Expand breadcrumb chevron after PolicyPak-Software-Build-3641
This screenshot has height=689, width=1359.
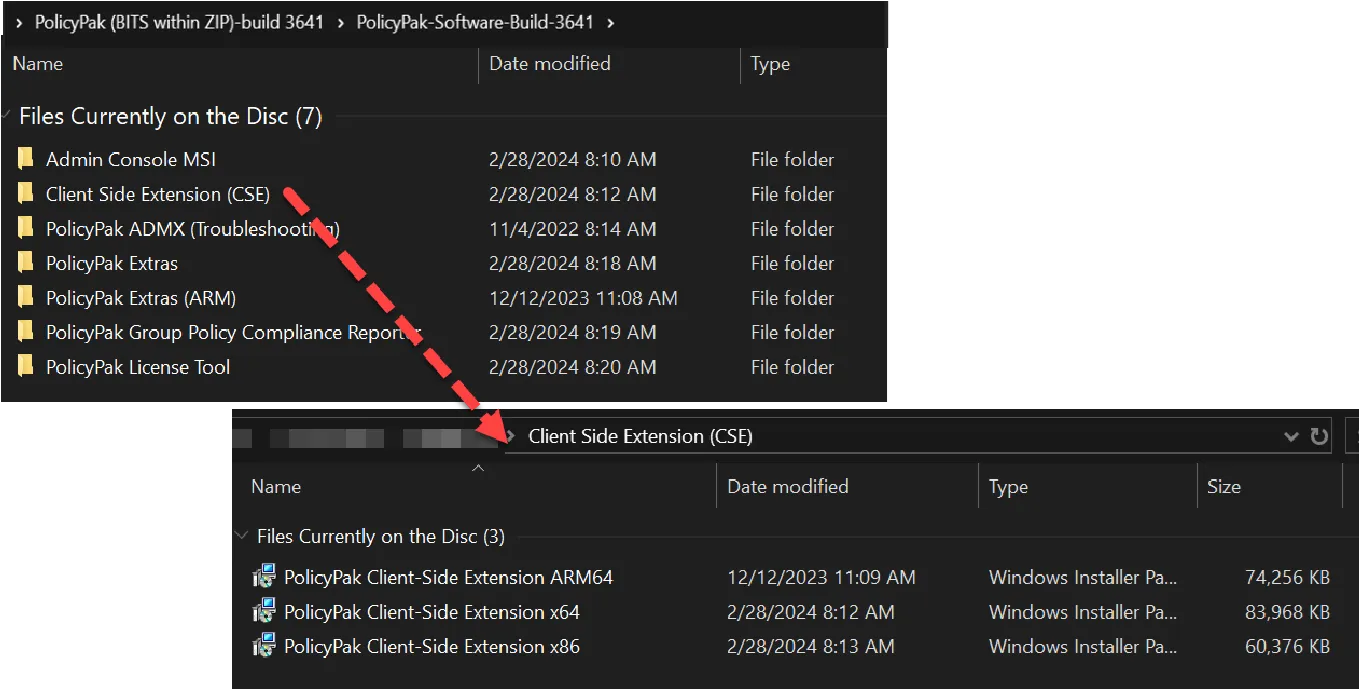(x=611, y=22)
